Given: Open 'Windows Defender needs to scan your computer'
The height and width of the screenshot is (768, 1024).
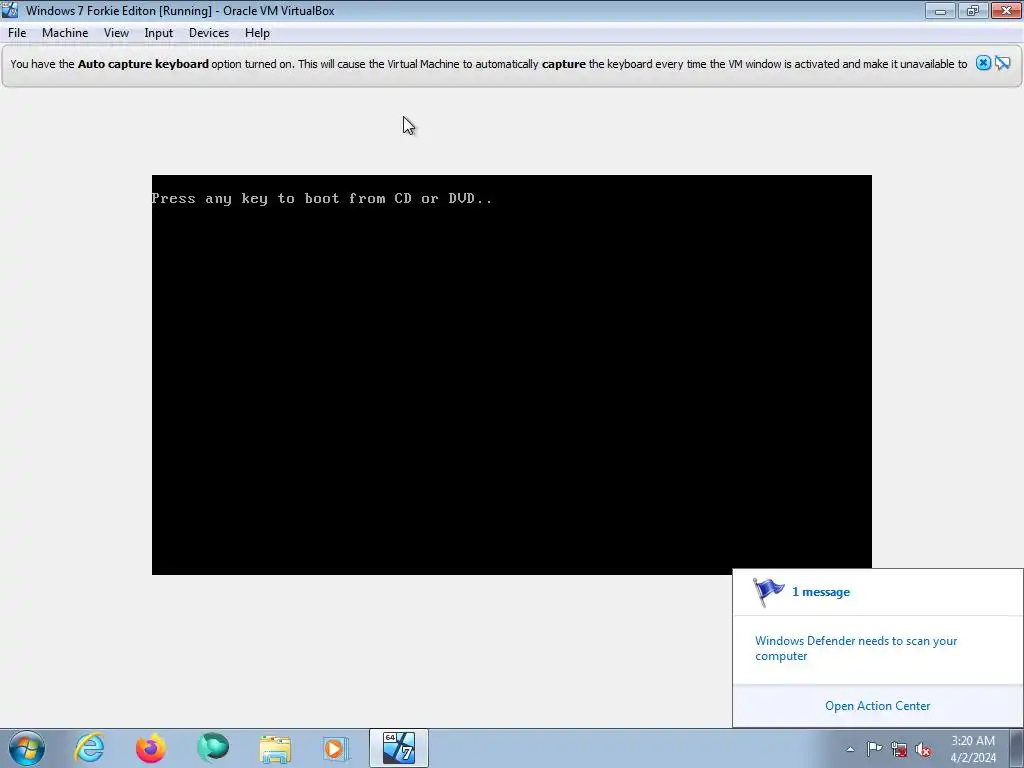Looking at the screenshot, I should pos(856,648).
